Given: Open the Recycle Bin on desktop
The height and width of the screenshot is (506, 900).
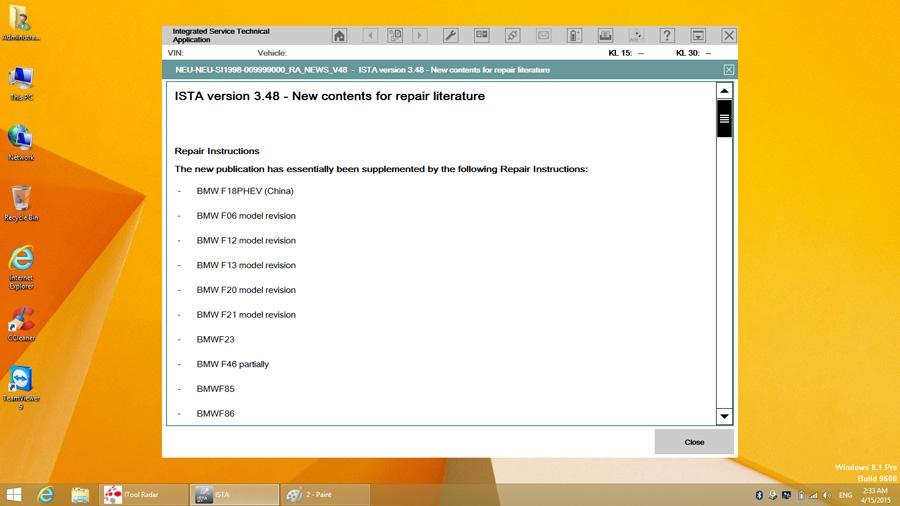Looking at the screenshot, I should [x=21, y=203].
